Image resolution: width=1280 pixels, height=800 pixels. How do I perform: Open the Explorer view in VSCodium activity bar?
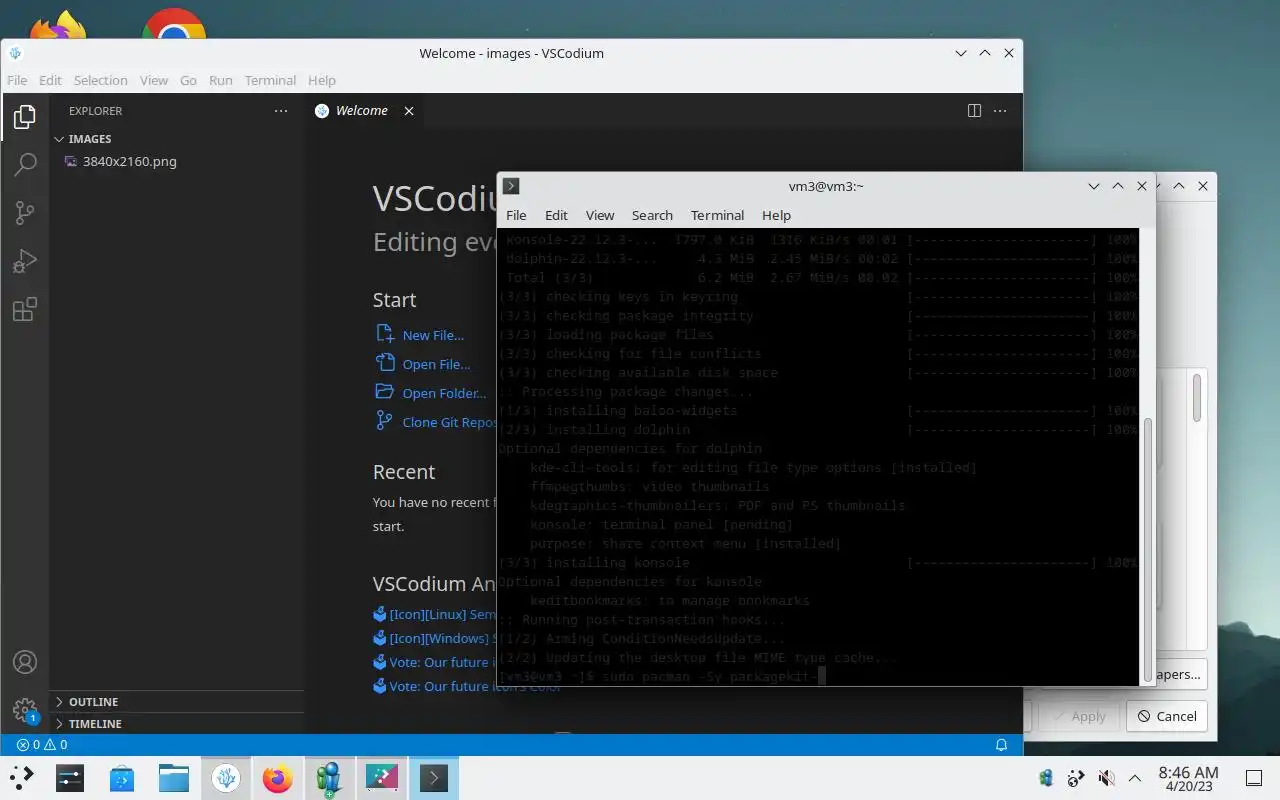[25, 118]
